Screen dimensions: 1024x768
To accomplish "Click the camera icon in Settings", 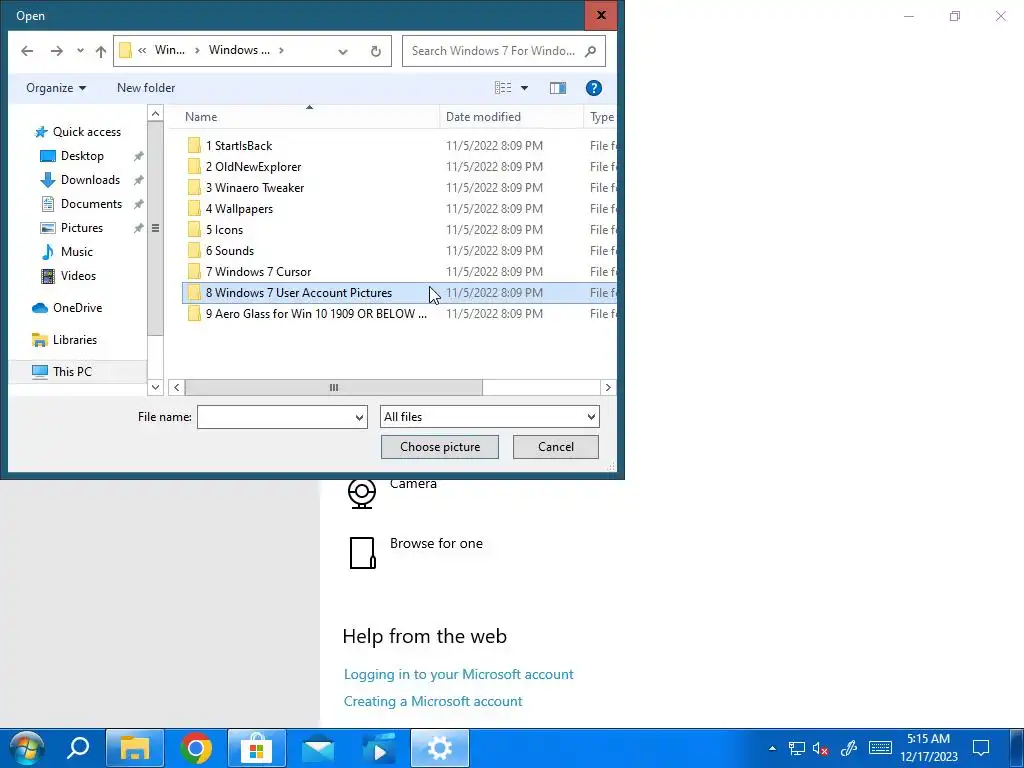I will point(362,493).
